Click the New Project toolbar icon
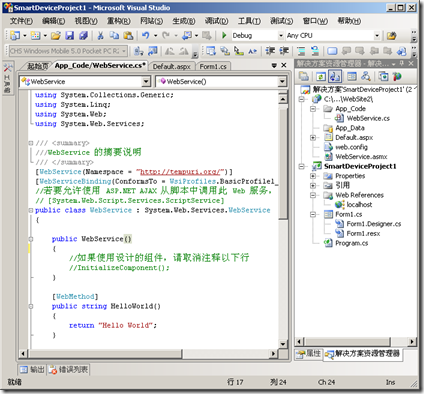This screenshot has width=424, height=394. (x=15, y=35)
